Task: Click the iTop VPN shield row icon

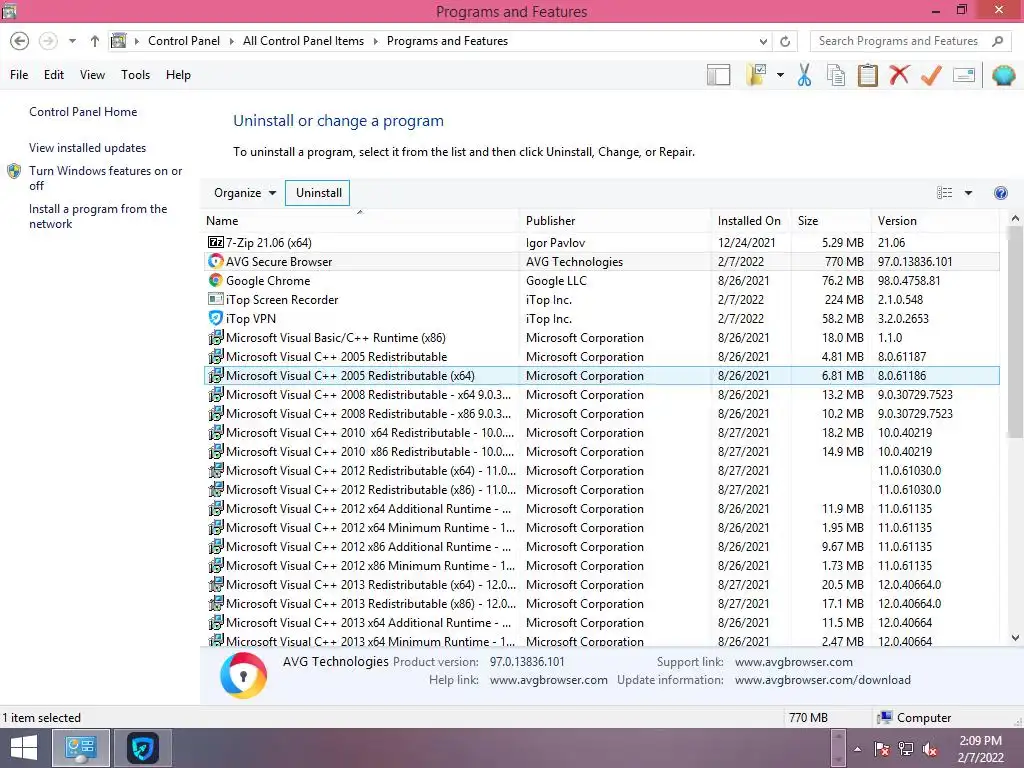Action: 216,318
